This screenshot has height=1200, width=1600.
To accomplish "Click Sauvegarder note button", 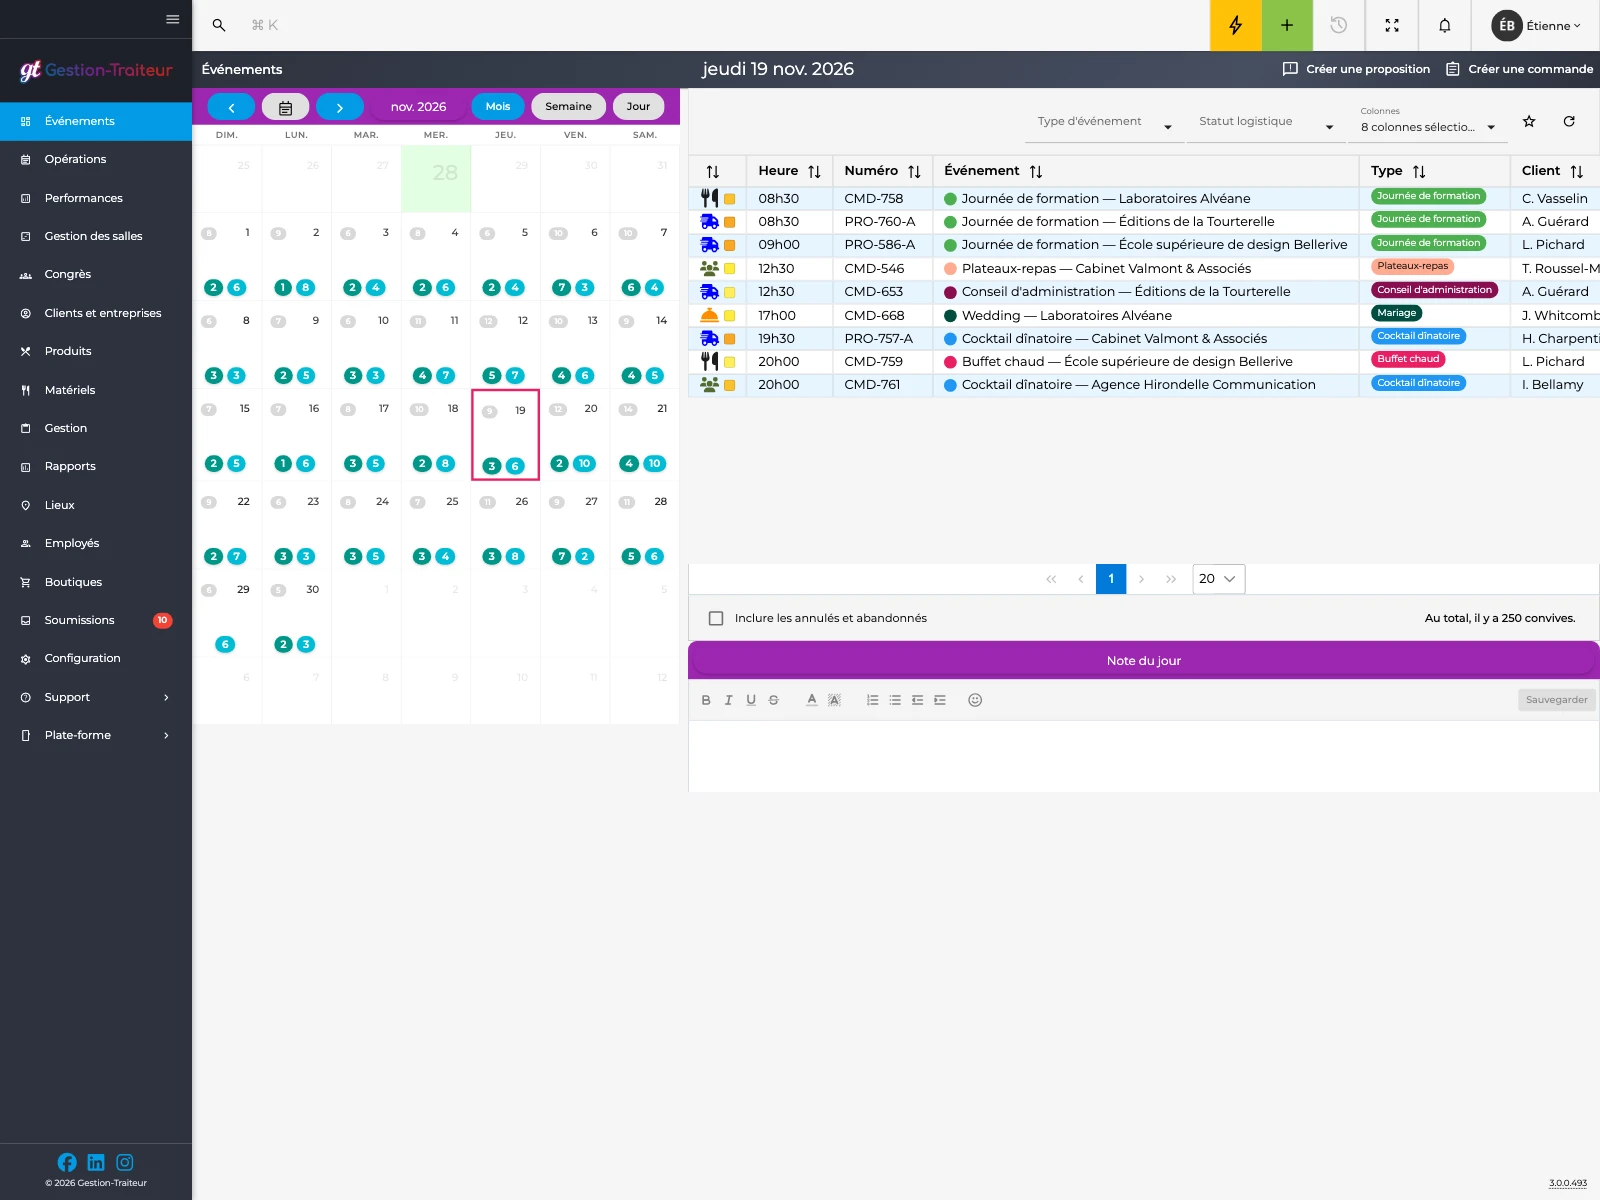I will click(1556, 700).
